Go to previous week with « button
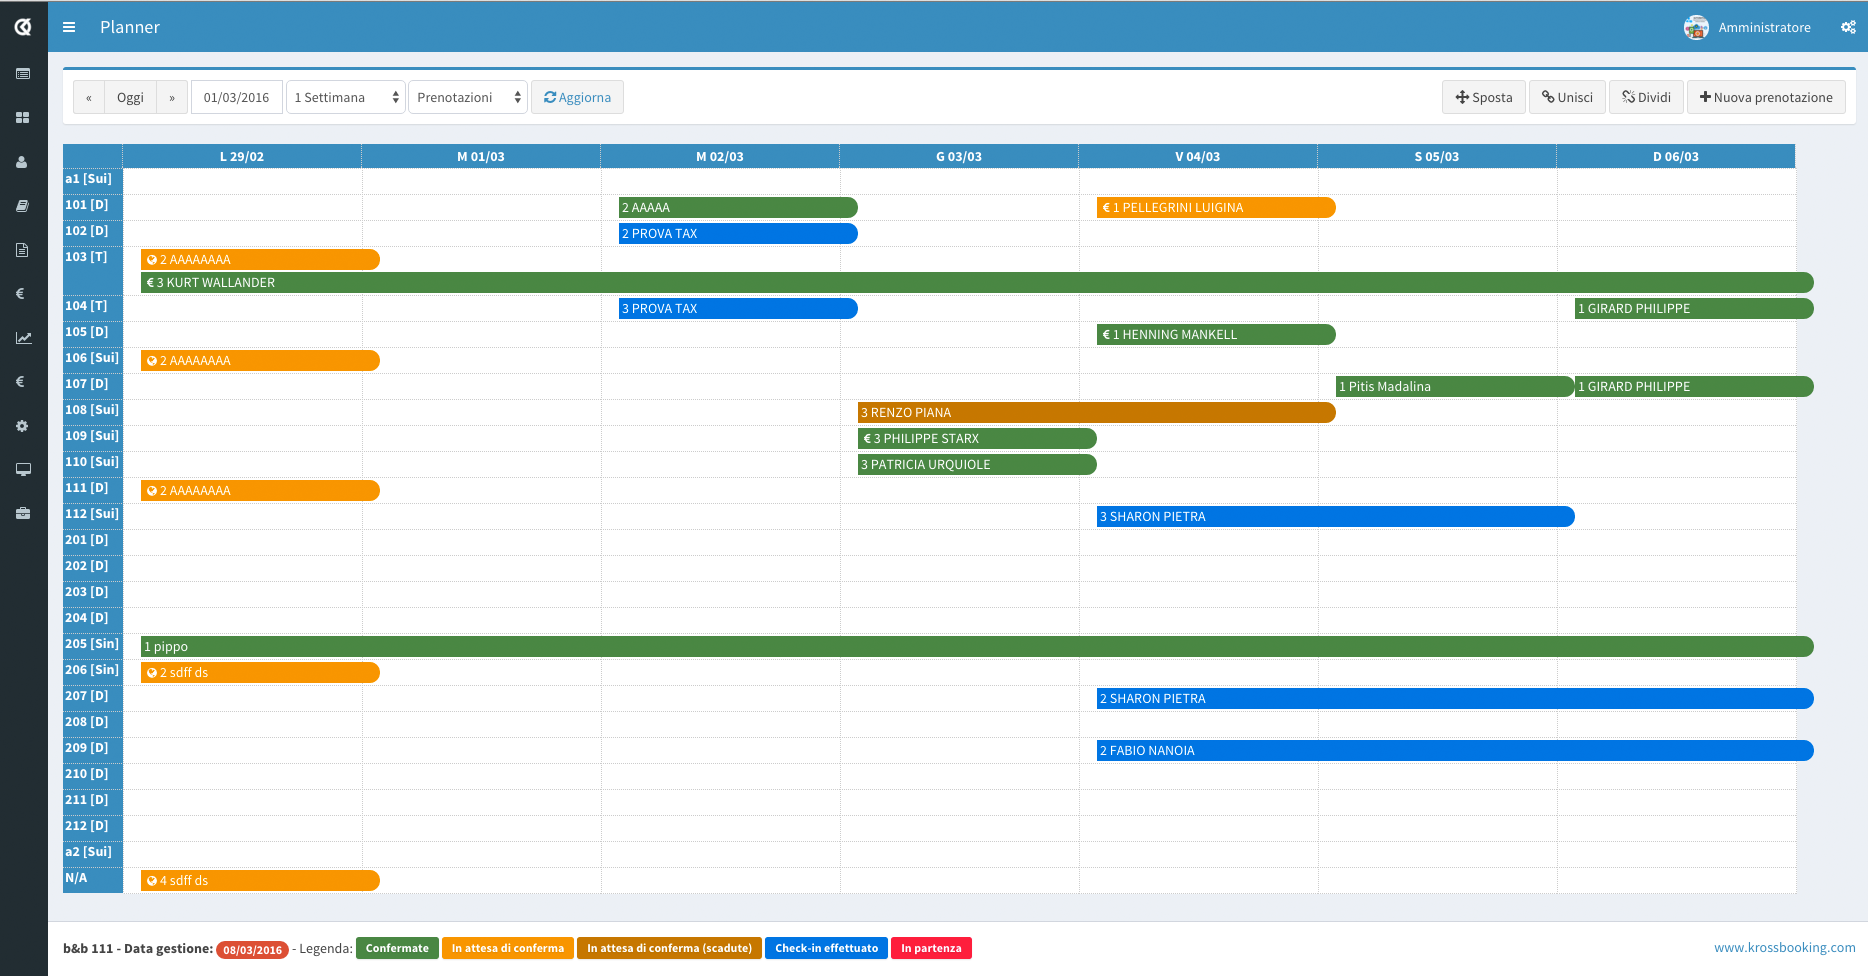Screen dimensions: 1868x976 (89, 97)
